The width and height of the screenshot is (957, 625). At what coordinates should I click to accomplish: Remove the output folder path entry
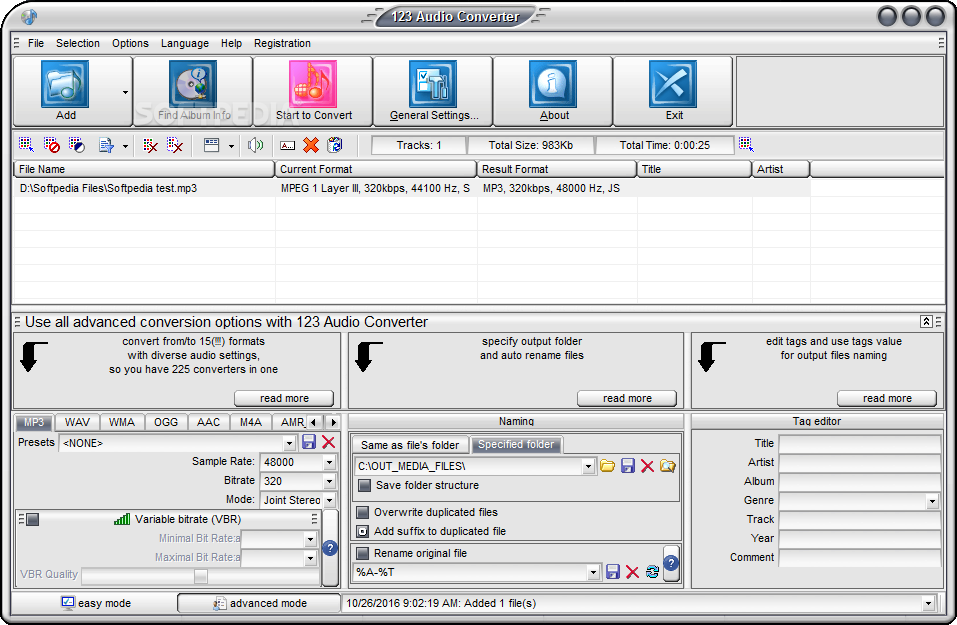tap(648, 466)
